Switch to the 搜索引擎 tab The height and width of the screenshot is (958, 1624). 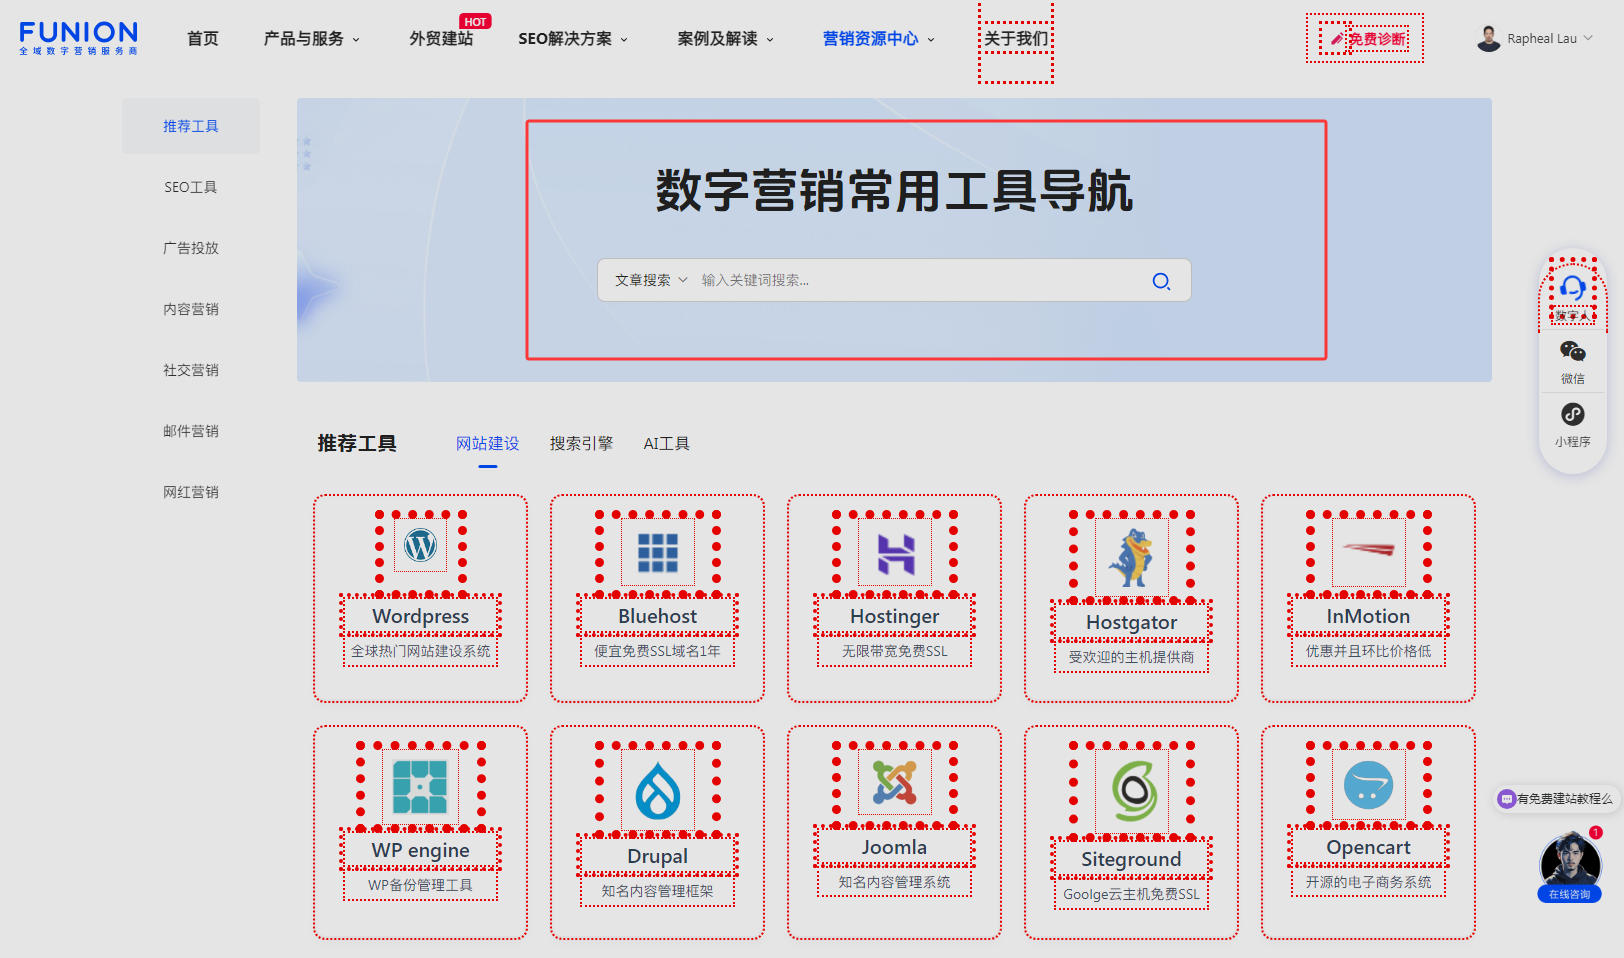click(x=581, y=444)
